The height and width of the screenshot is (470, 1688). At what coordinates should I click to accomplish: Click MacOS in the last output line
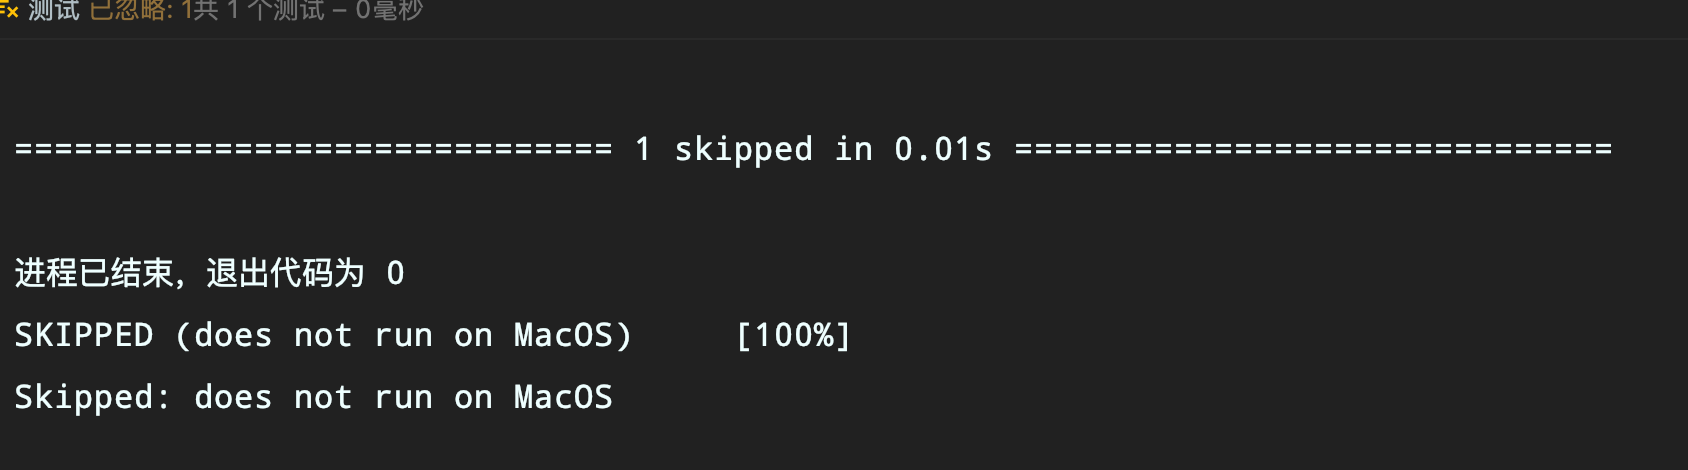(x=563, y=397)
